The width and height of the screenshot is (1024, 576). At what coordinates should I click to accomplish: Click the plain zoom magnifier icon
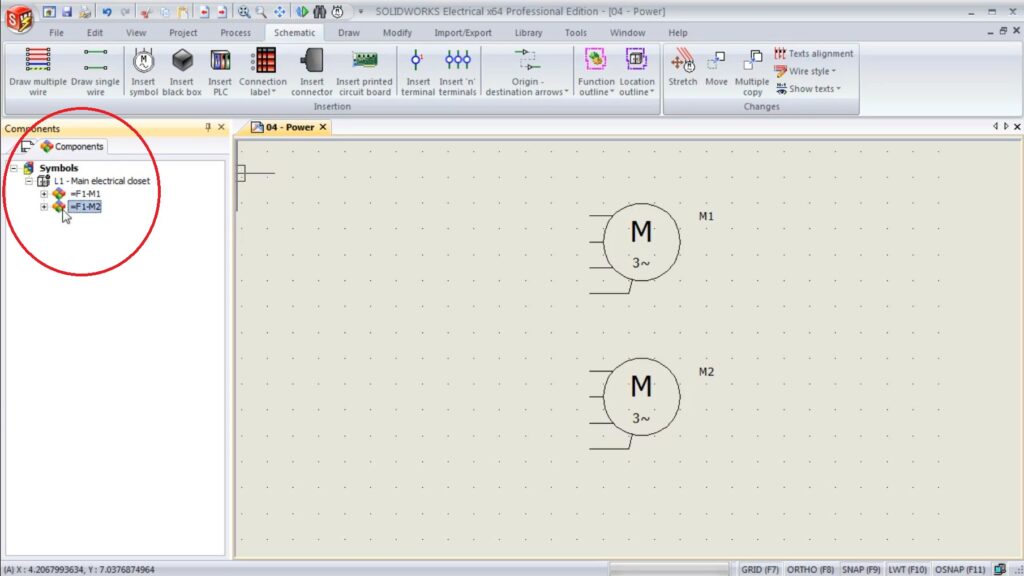tap(261, 12)
